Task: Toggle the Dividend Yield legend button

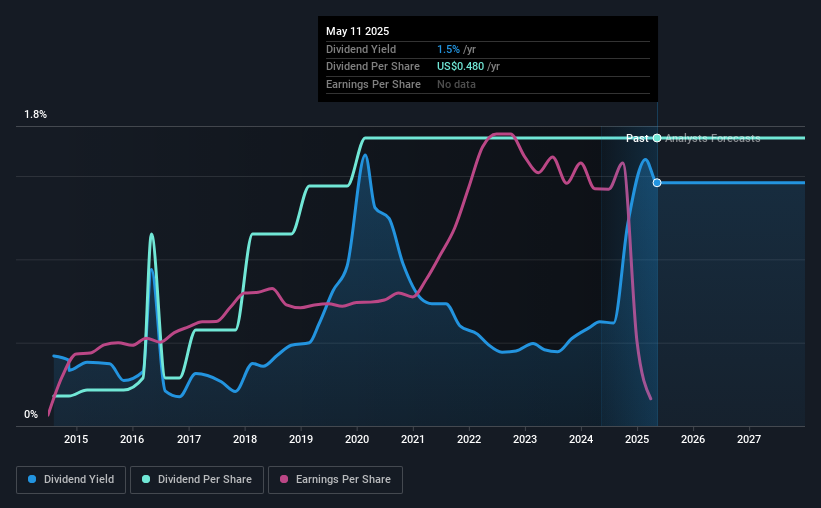Action: pos(71,480)
